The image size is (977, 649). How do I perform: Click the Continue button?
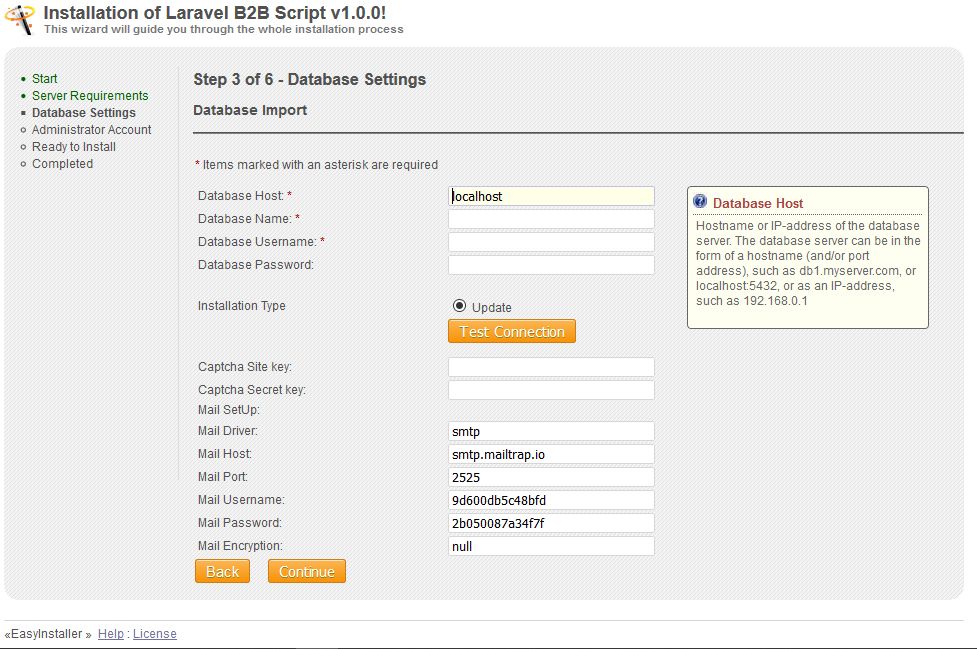(x=306, y=571)
